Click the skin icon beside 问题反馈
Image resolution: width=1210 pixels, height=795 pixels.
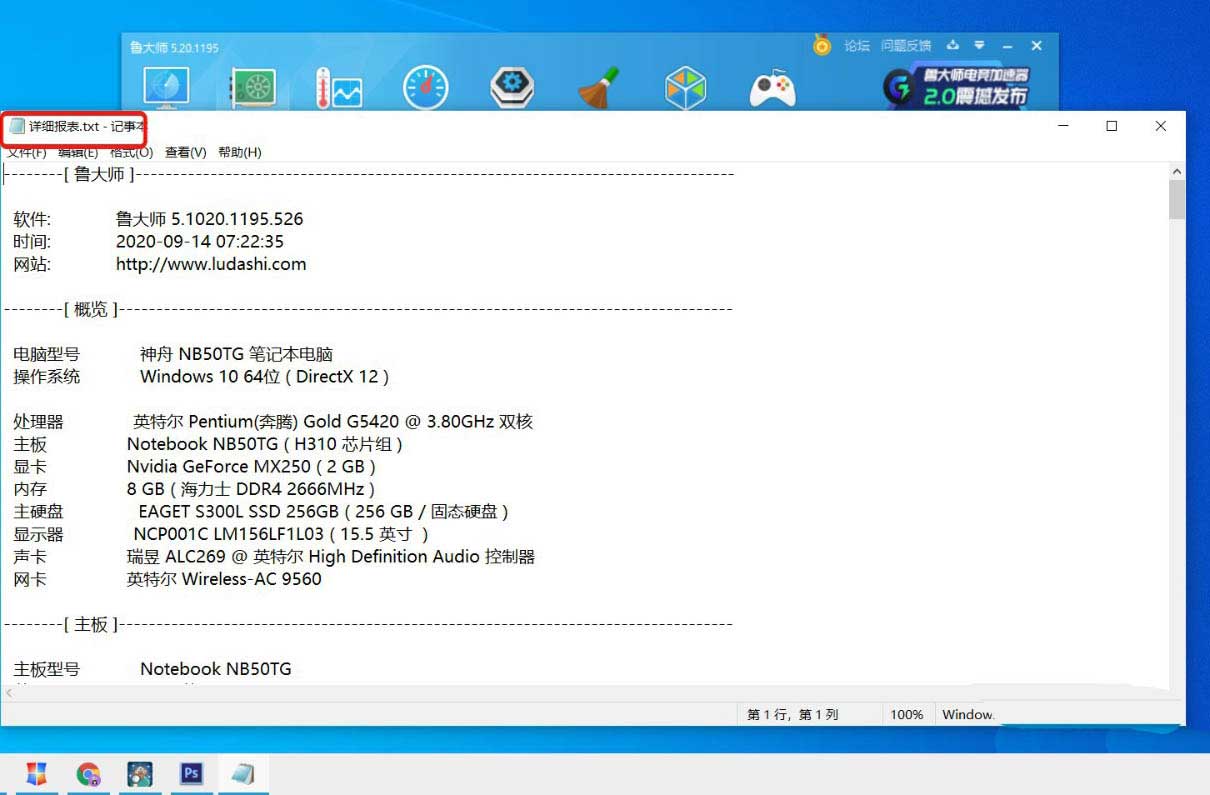pos(953,45)
